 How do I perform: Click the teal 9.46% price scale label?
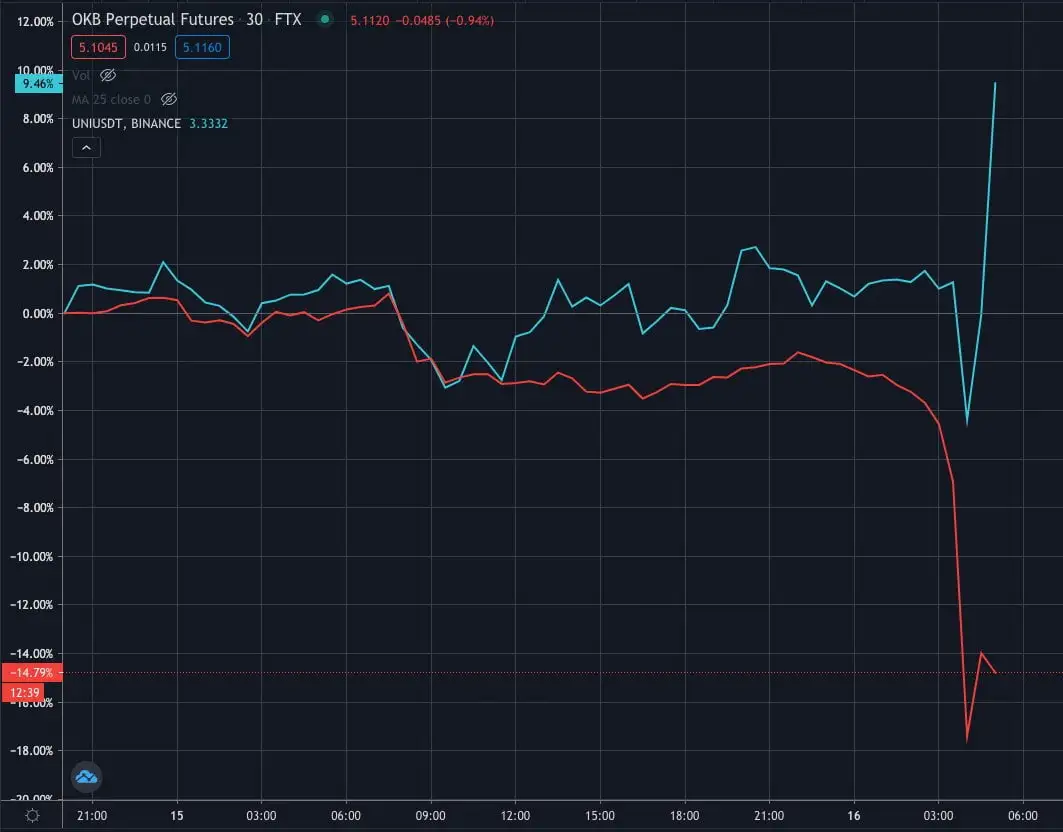(x=34, y=84)
